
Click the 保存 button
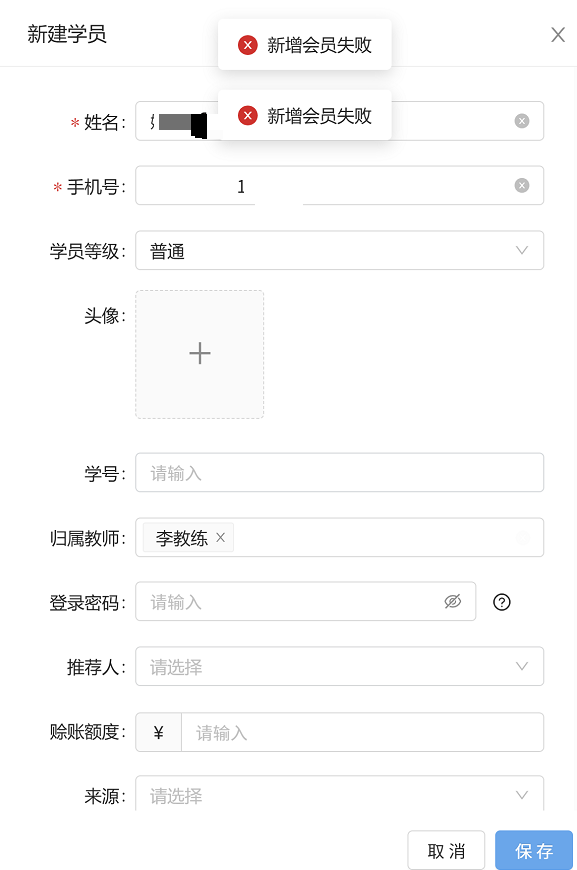534,851
